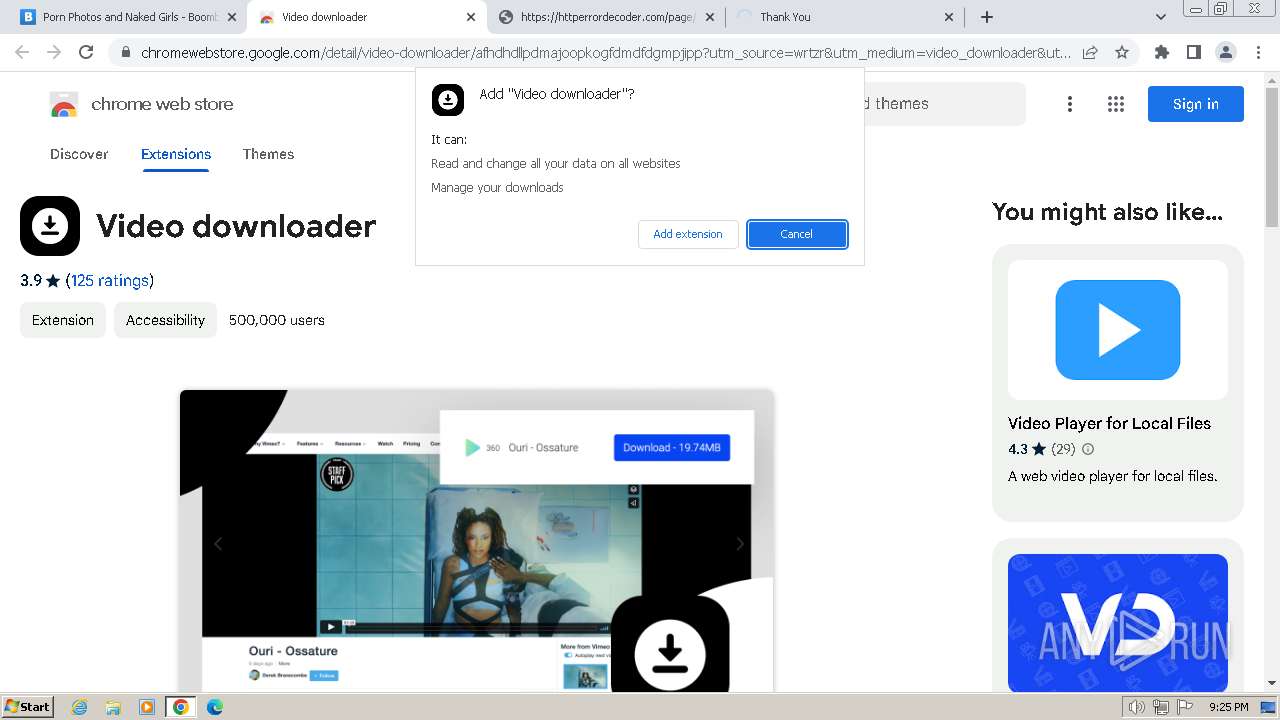Click the Video downloader page heading

(x=236, y=226)
